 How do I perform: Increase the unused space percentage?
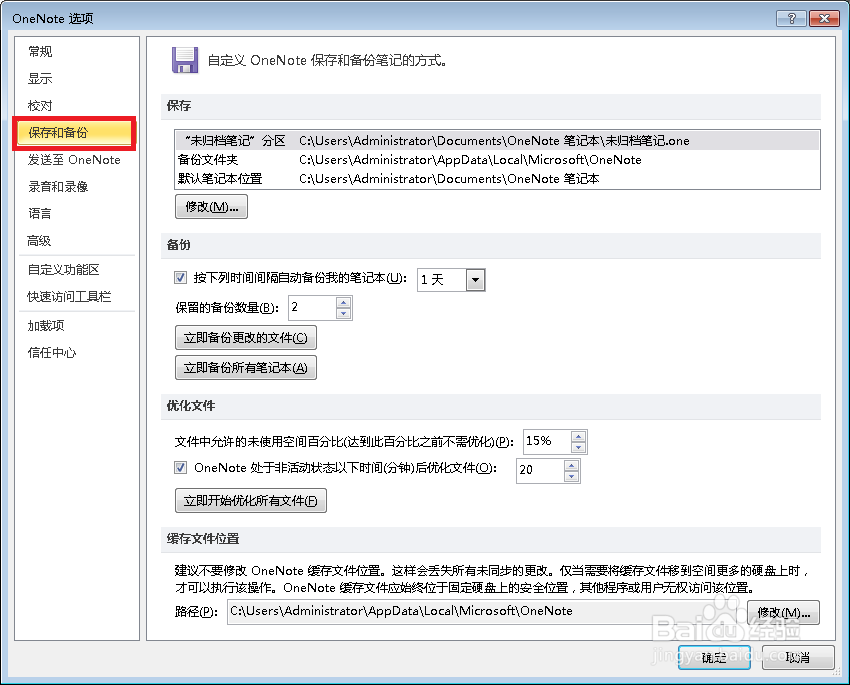[x=578, y=436]
